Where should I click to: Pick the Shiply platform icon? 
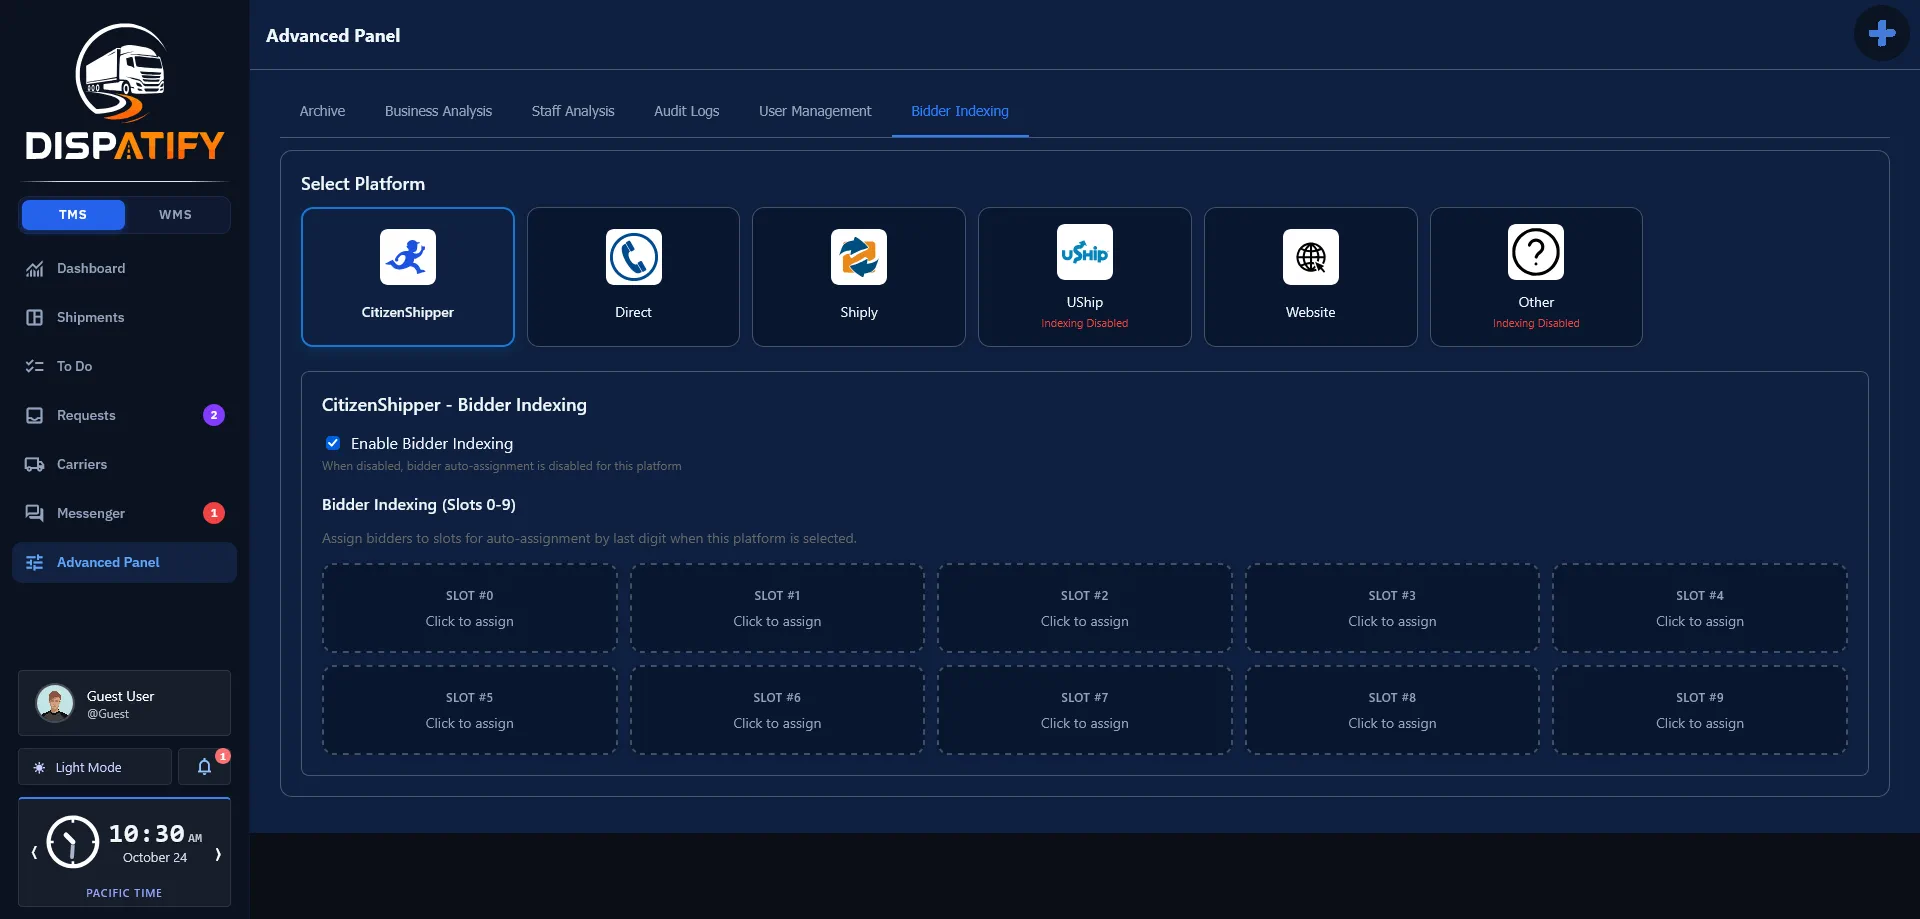pyautogui.click(x=859, y=257)
